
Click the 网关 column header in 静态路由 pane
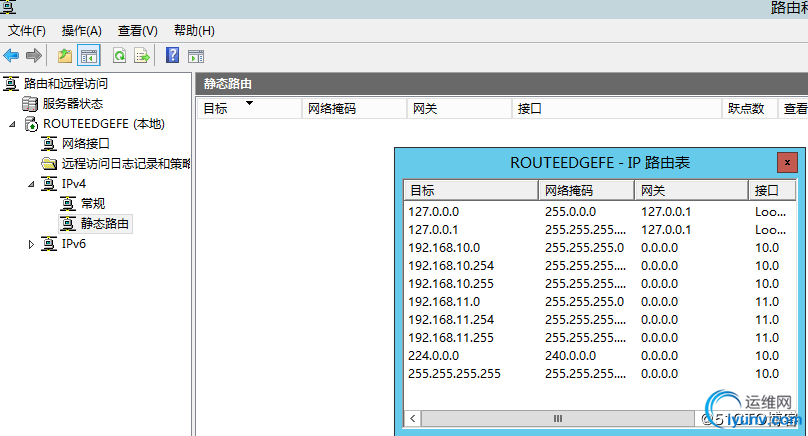pyautogui.click(x=460, y=108)
